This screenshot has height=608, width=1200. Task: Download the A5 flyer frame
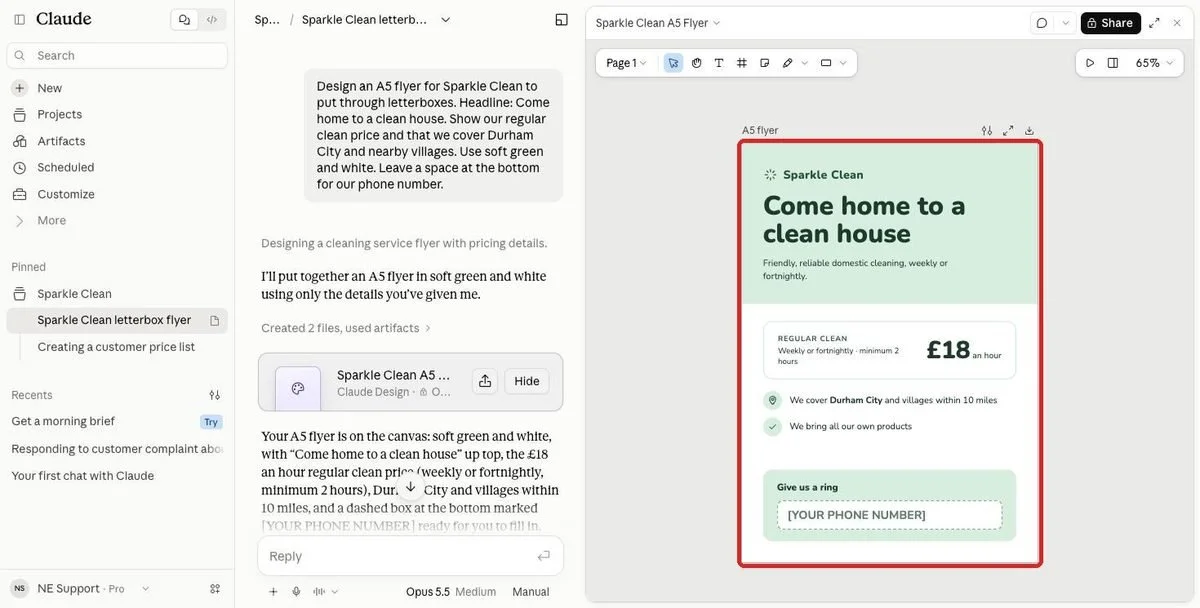tap(1029, 131)
